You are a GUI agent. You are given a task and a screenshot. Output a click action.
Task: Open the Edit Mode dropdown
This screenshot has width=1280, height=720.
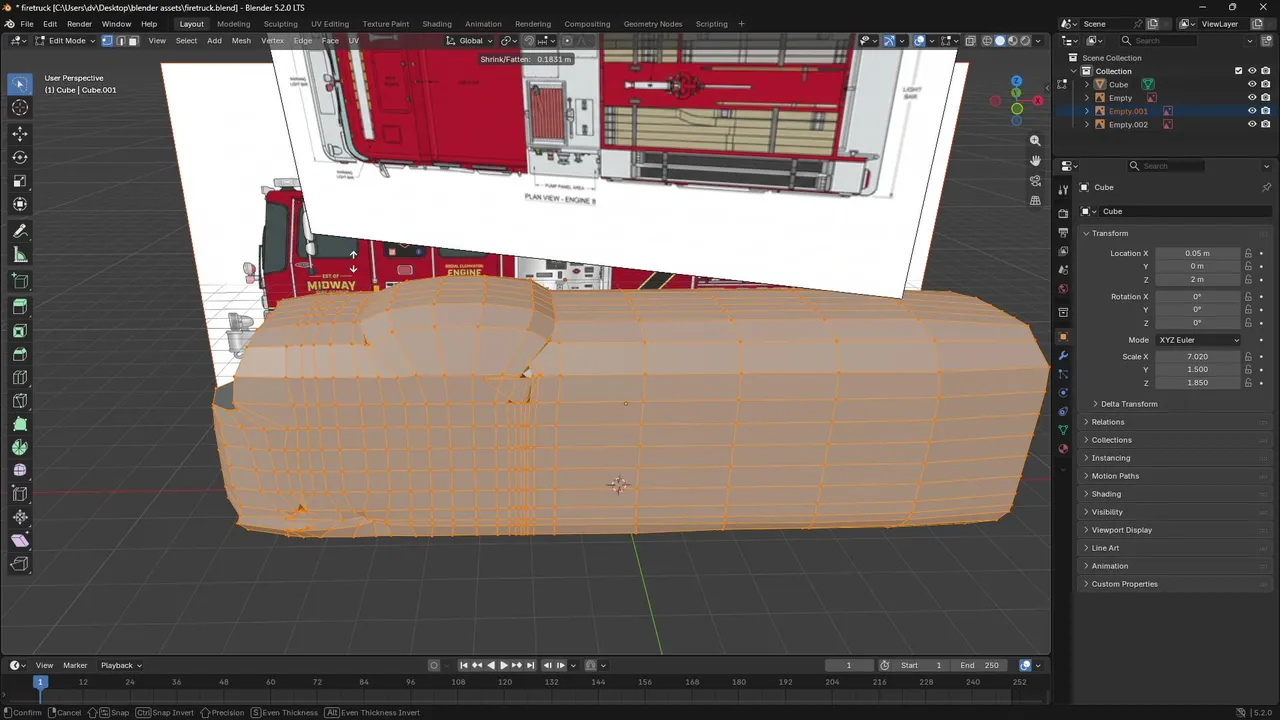[x=66, y=41]
